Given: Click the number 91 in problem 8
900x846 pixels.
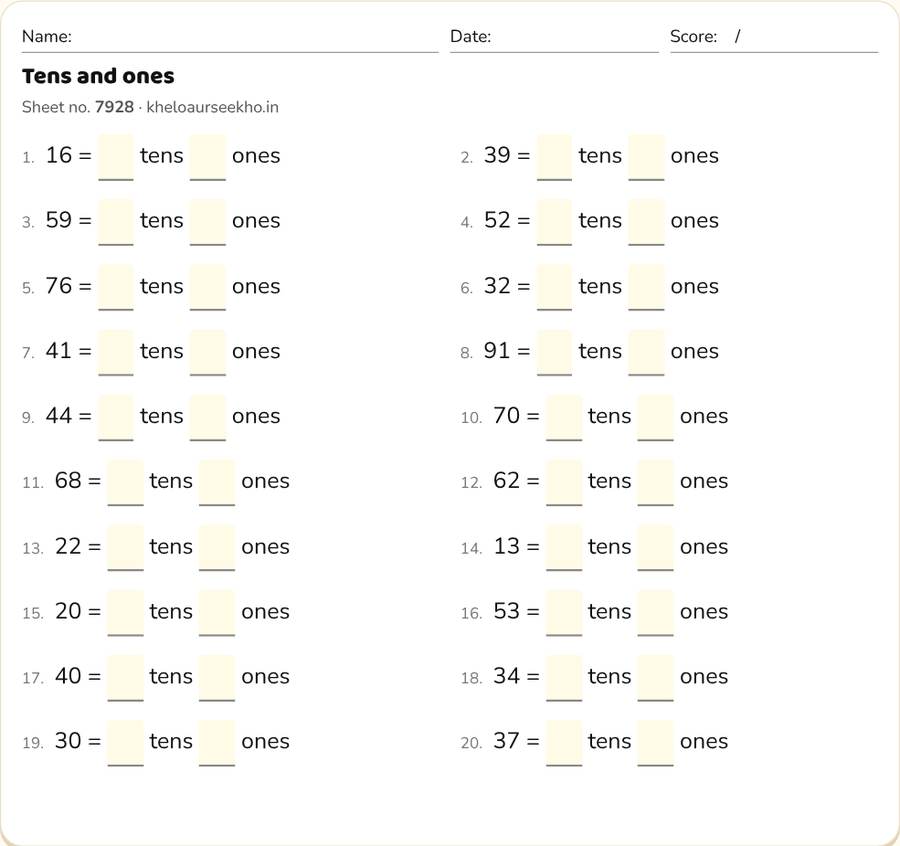Looking at the screenshot, I should click(497, 350).
